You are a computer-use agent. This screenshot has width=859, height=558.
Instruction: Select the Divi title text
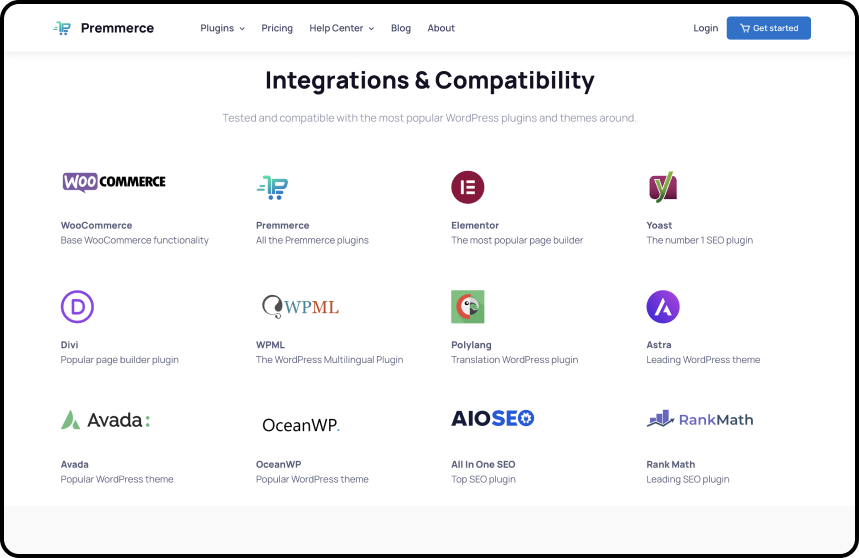[70, 344]
